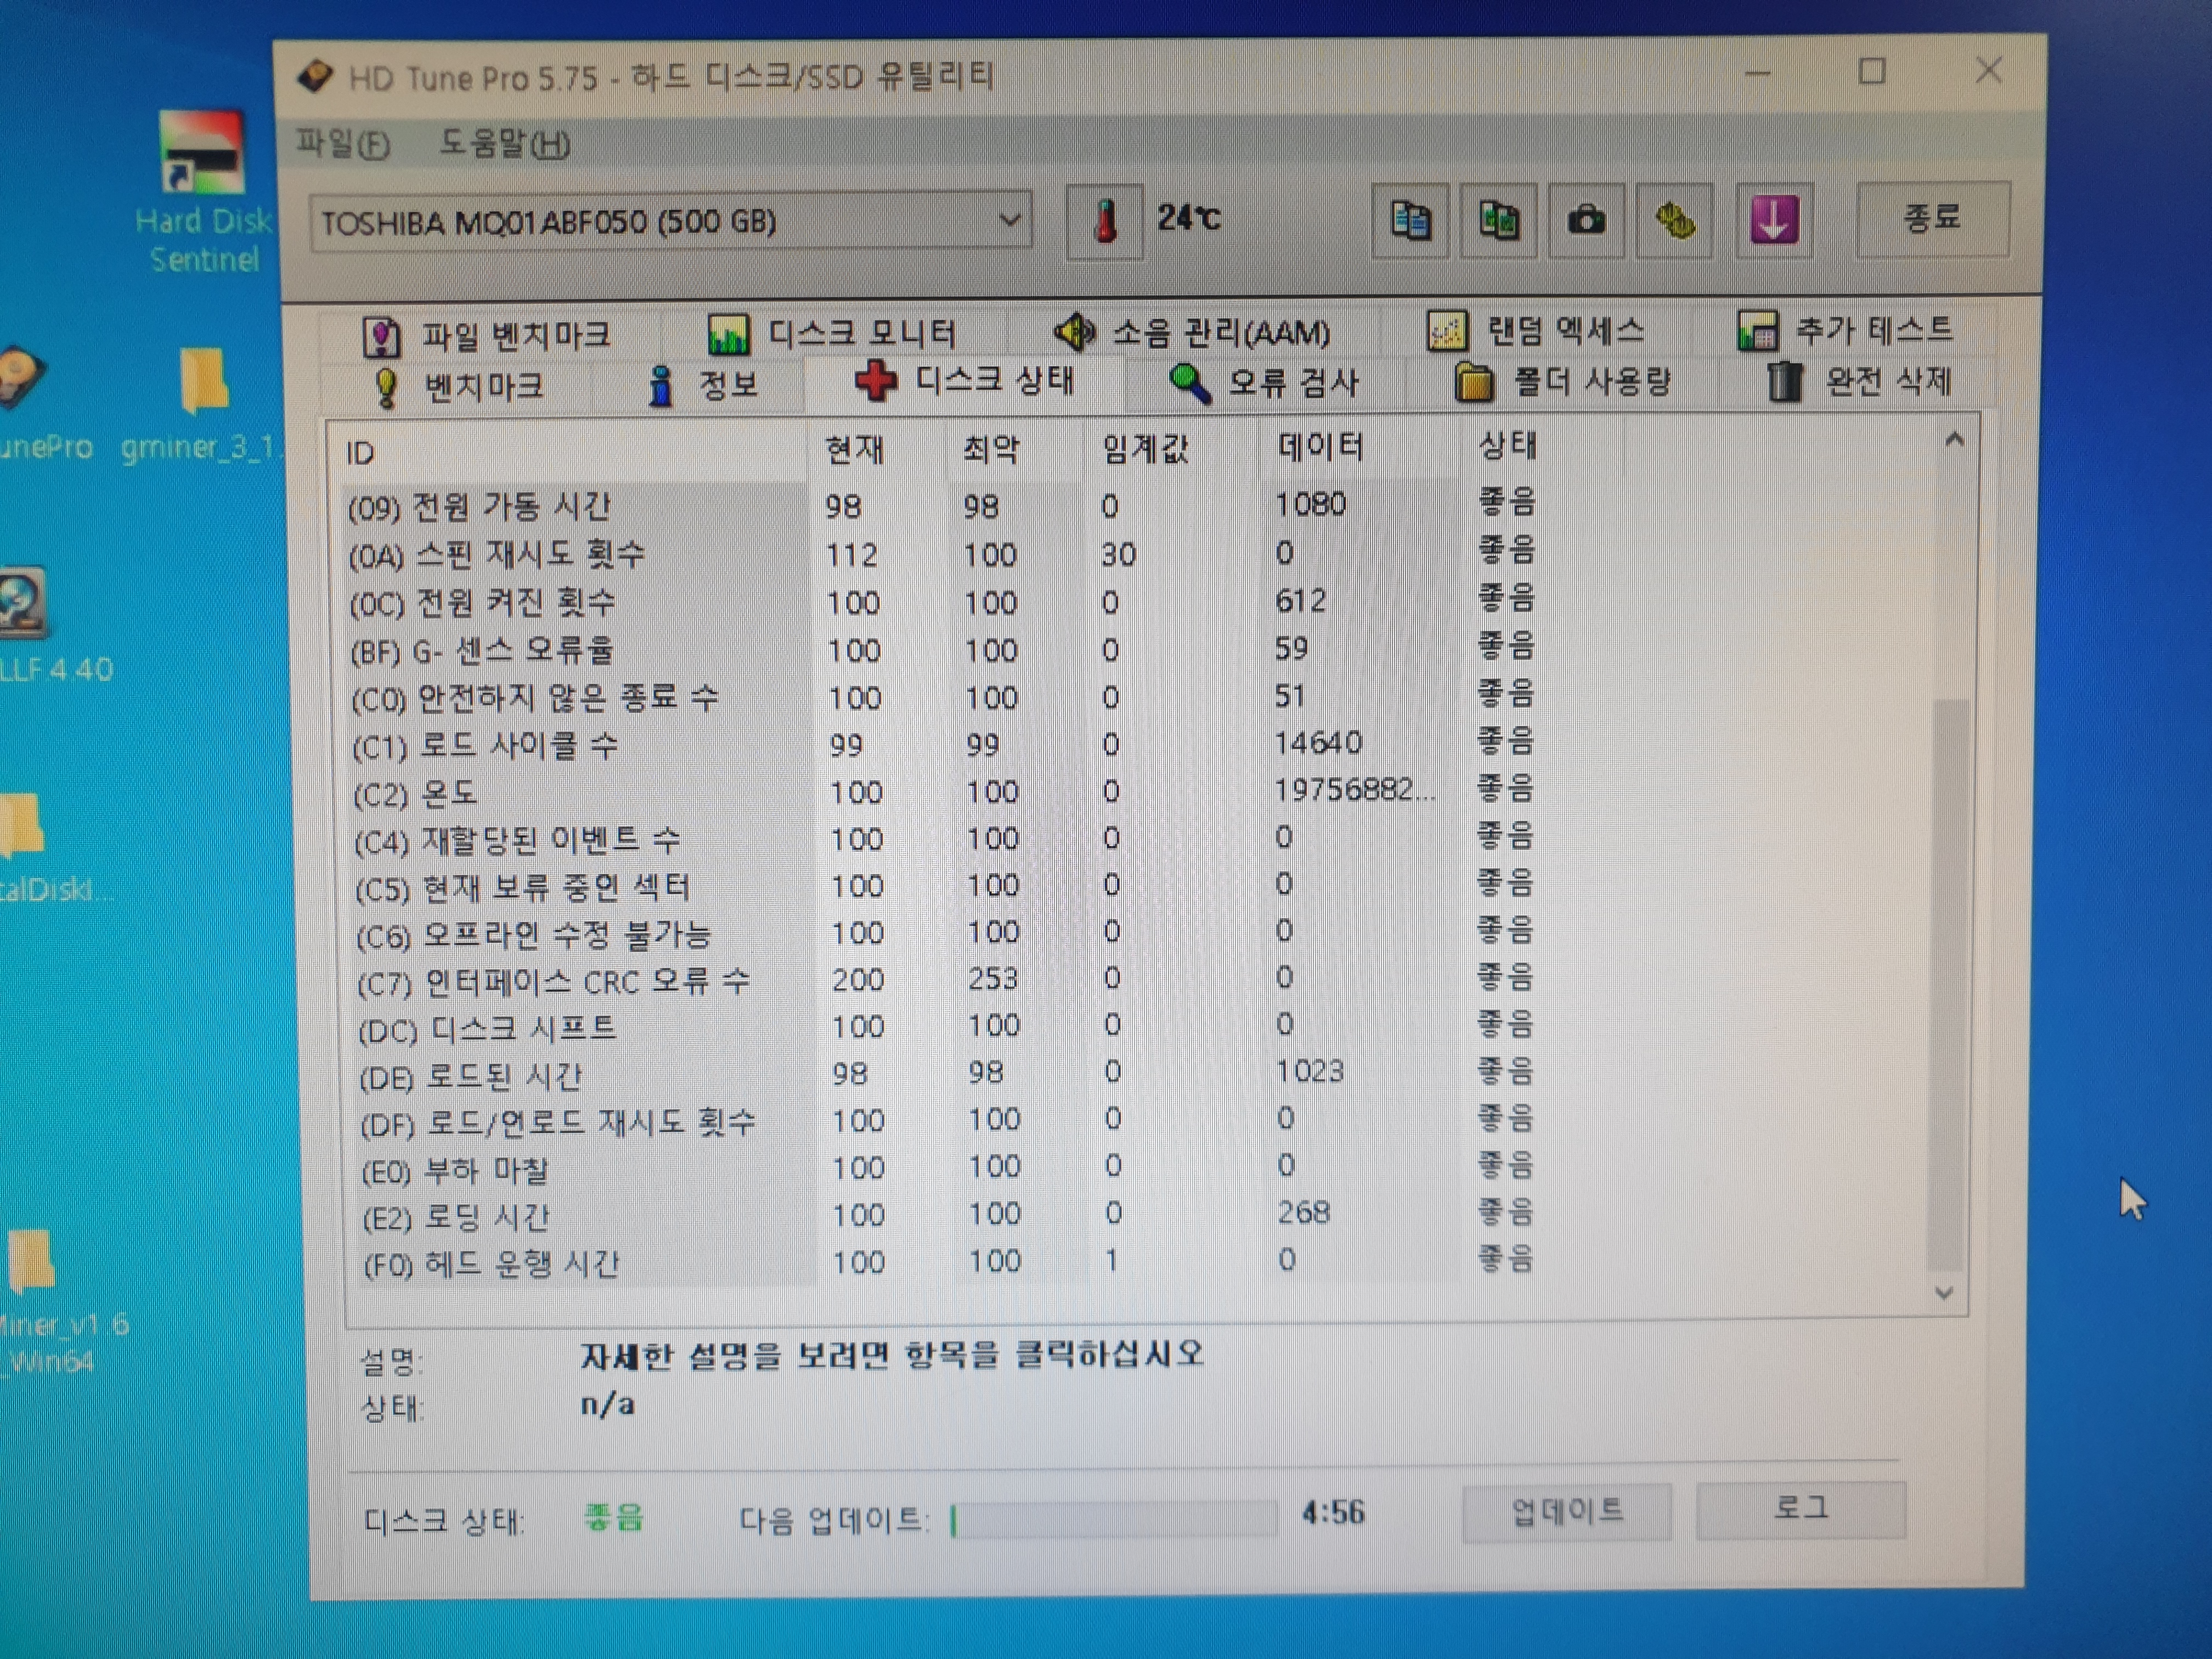Click the camera save screenshot icon
Viewport: 2212px width, 1659px height.
pyautogui.click(x=1586, y=220)
